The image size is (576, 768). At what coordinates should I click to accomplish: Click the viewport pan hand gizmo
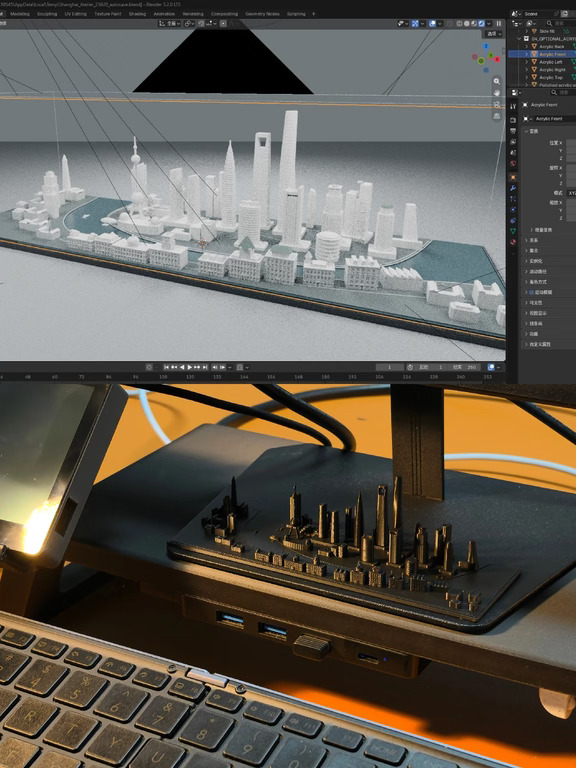click(497, 93)
